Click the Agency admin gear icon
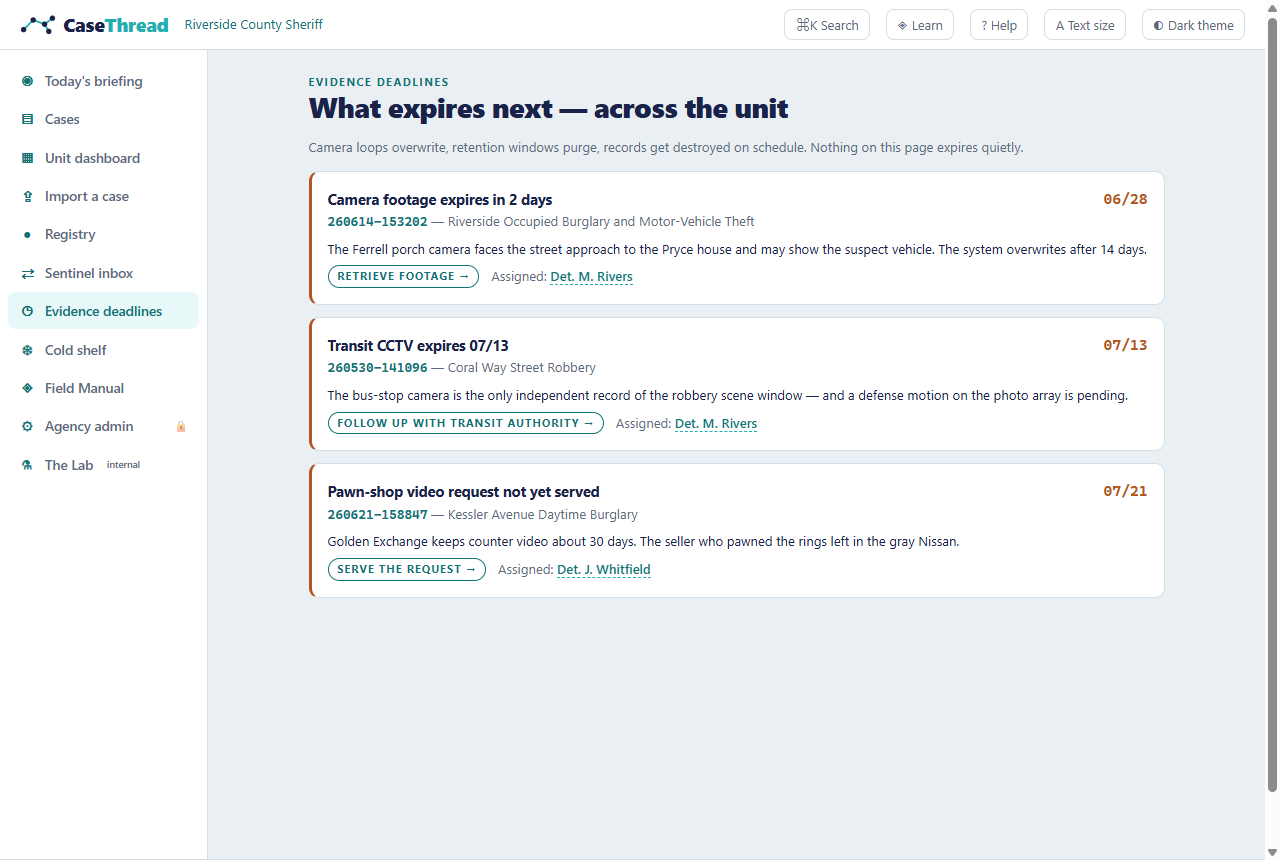This screenshot has width=1280, height=860. pos(27,426)
